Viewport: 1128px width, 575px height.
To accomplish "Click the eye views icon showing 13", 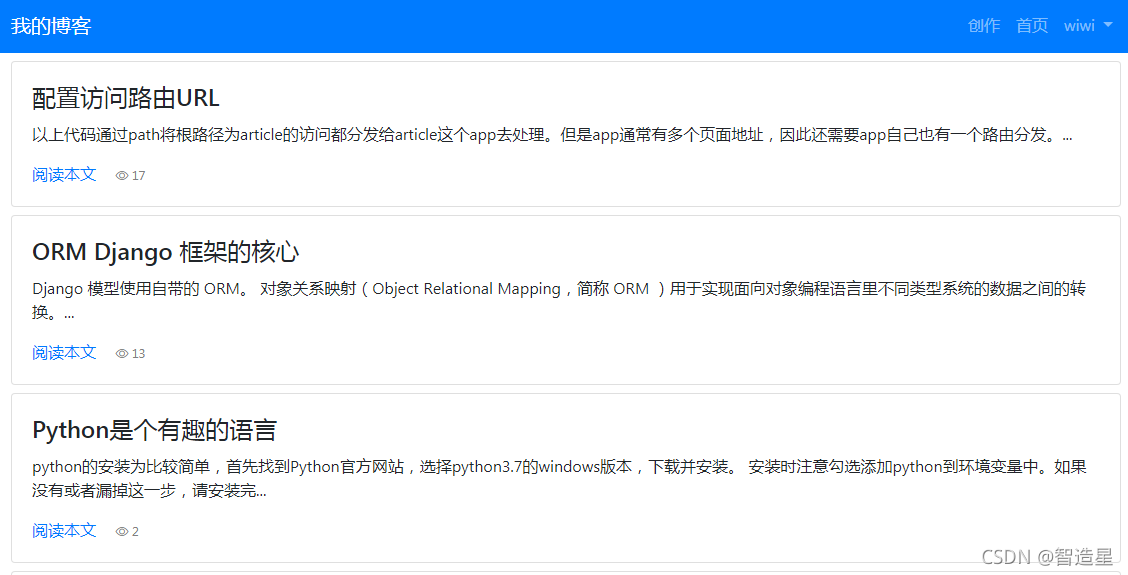I will 122,353.
